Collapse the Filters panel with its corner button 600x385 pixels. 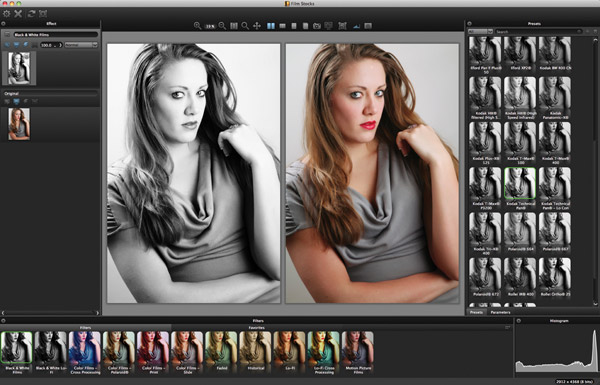pyautogui.click(x=3, y=320)
